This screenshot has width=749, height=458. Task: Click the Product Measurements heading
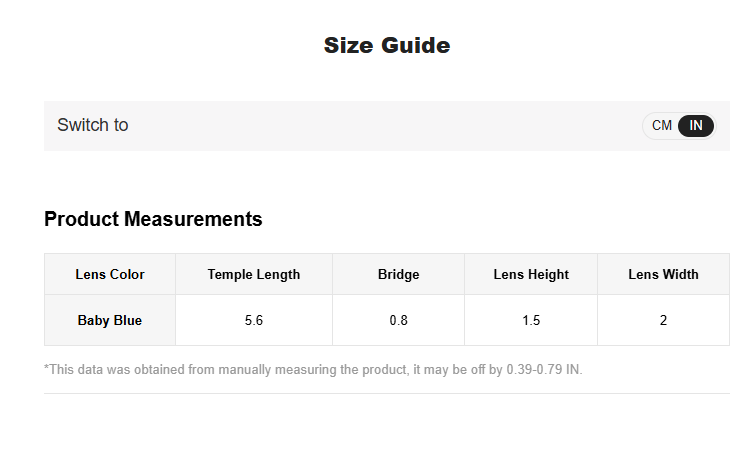(153, 219)
